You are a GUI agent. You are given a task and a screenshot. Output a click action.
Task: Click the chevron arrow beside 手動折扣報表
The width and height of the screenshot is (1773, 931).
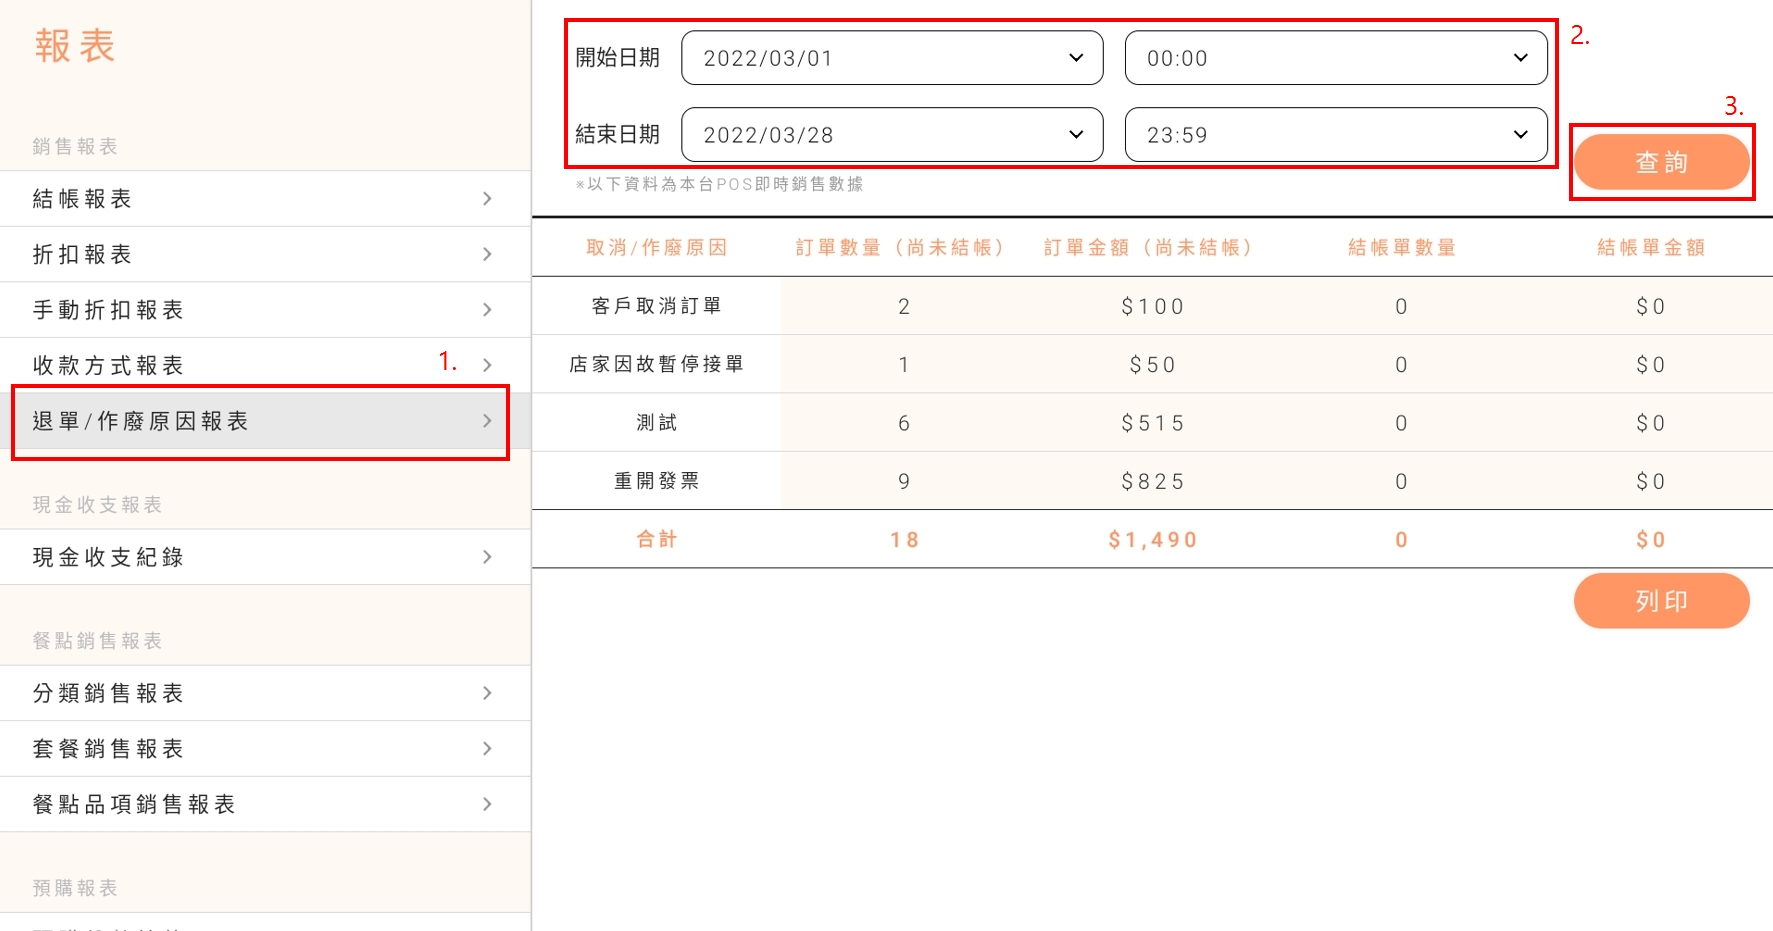487,310
